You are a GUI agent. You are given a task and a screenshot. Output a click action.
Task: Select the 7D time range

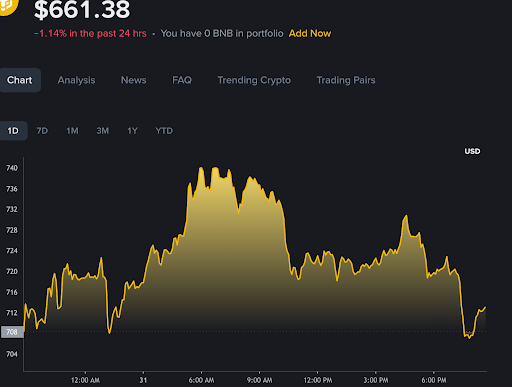pos(42,131)
